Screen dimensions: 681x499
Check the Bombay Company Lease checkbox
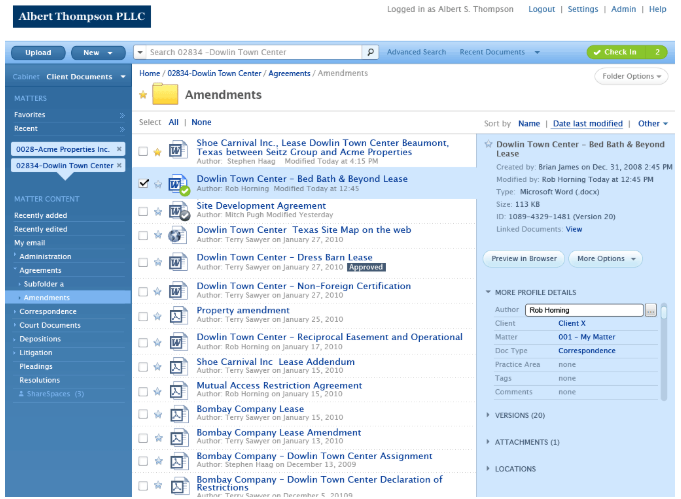tap(143, 414)
